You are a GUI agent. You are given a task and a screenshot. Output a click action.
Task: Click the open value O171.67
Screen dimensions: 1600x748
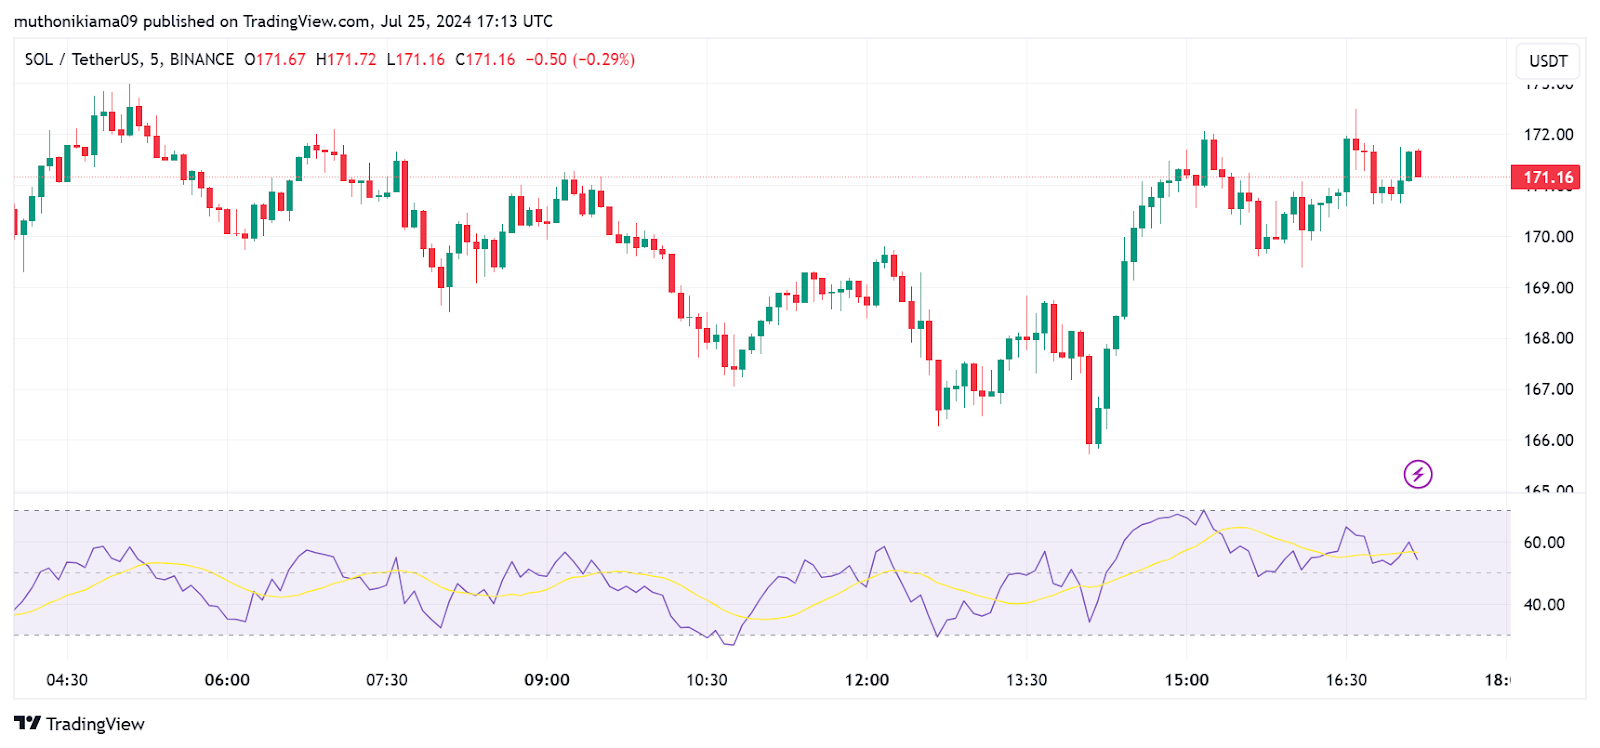(275, 59)
